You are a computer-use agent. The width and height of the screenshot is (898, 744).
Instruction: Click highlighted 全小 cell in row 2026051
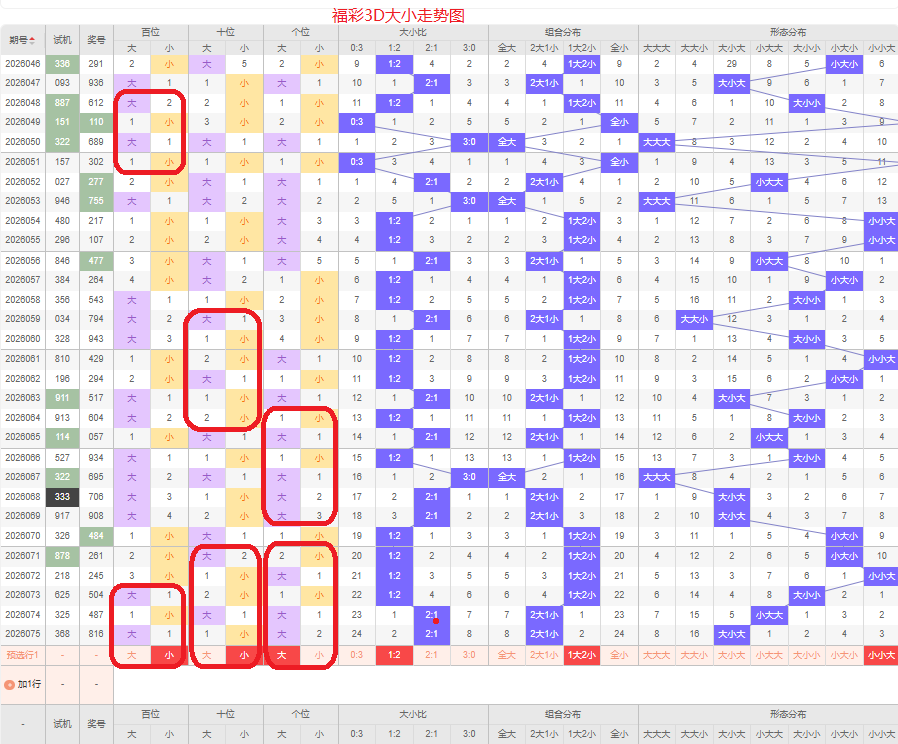619,162
